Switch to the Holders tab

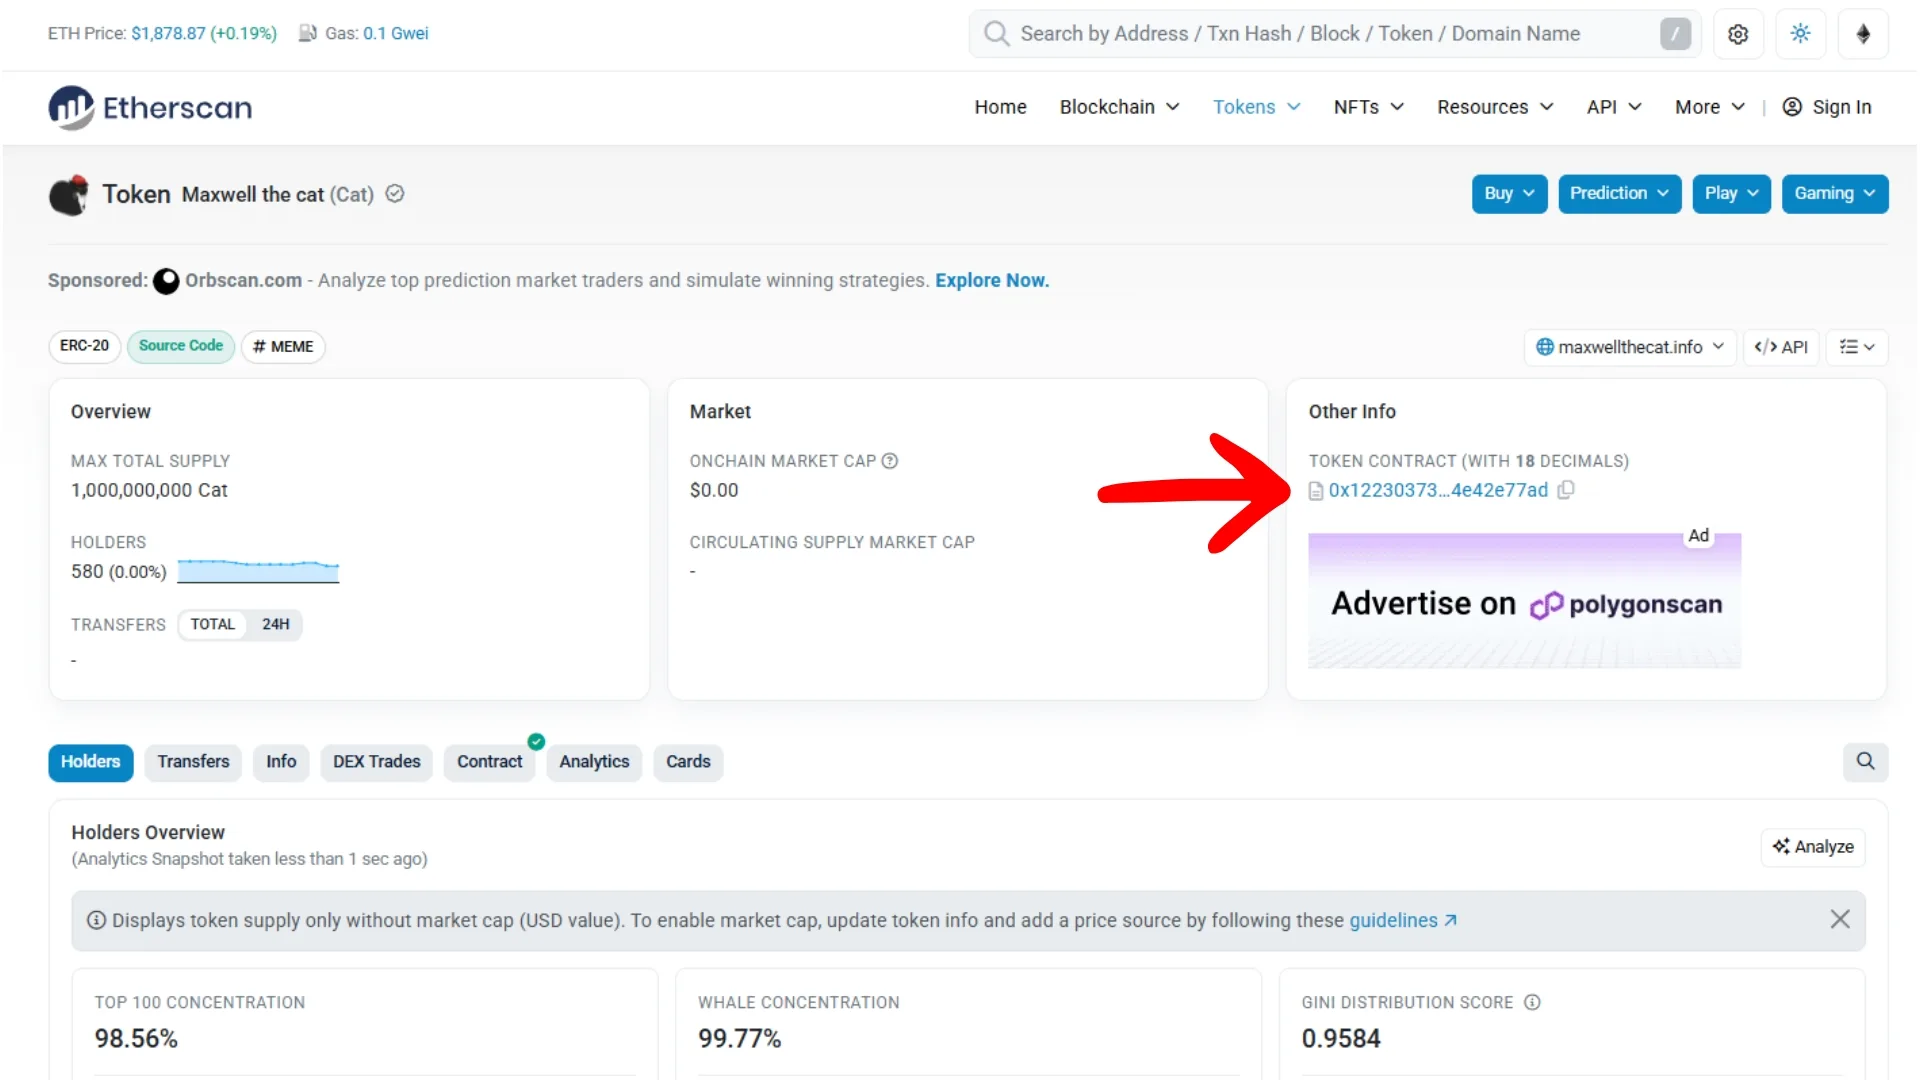pyautogui.click(x=90, y=762)
